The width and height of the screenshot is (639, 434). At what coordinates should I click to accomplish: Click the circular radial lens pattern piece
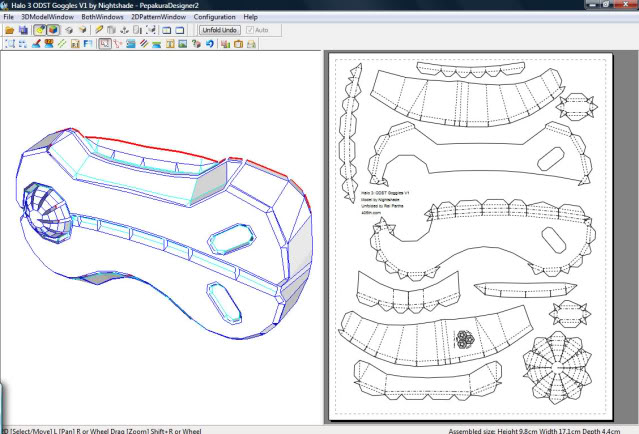557,367
